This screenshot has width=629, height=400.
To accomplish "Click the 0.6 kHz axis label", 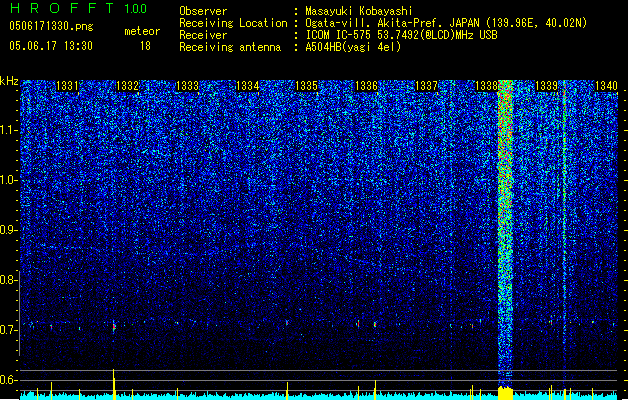I will (x=8, y=380).
